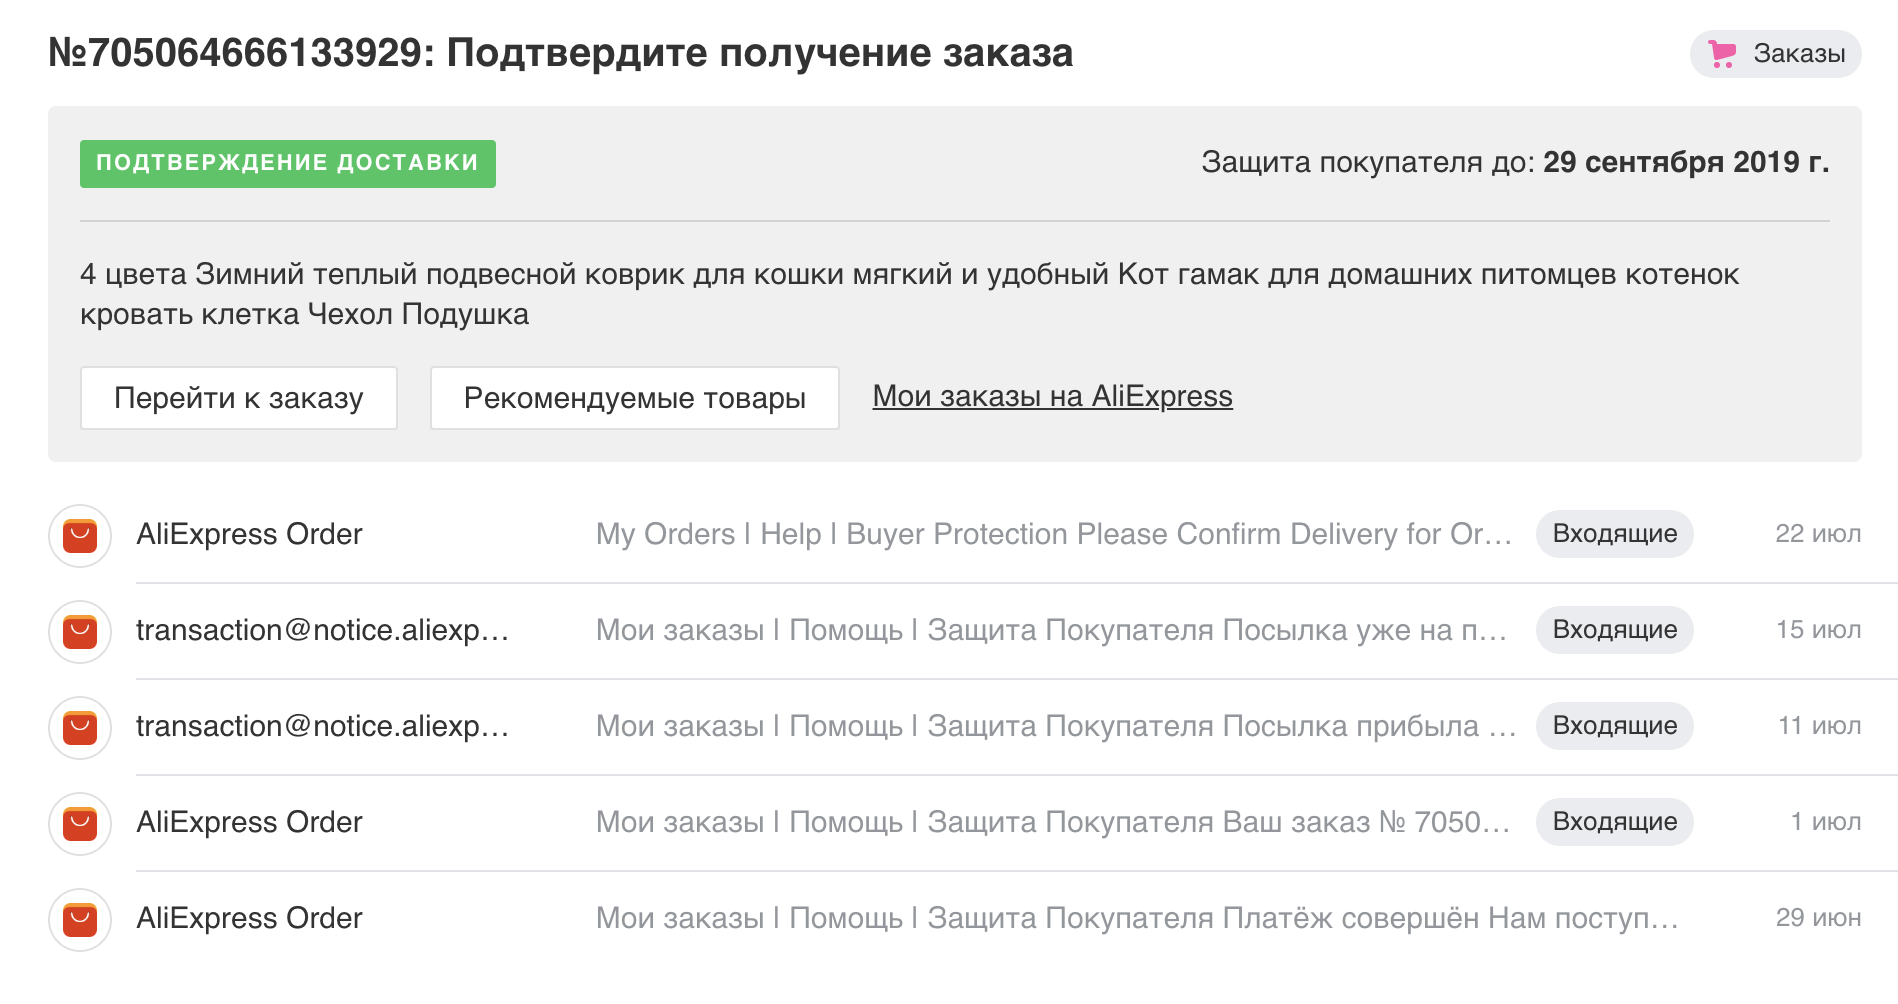
Task: Click sender AliExpress Order on 1 июл row
Action: [249, 822]
